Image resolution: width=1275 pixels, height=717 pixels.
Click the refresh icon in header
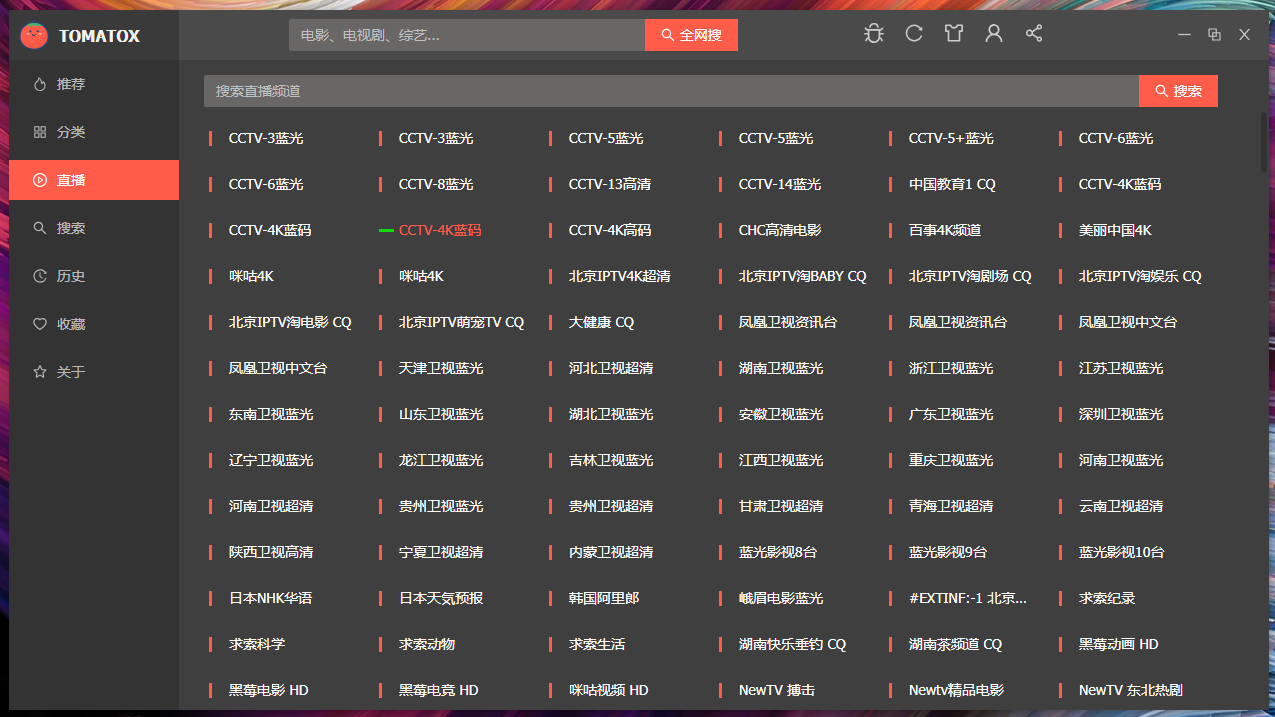pos(914,34)
